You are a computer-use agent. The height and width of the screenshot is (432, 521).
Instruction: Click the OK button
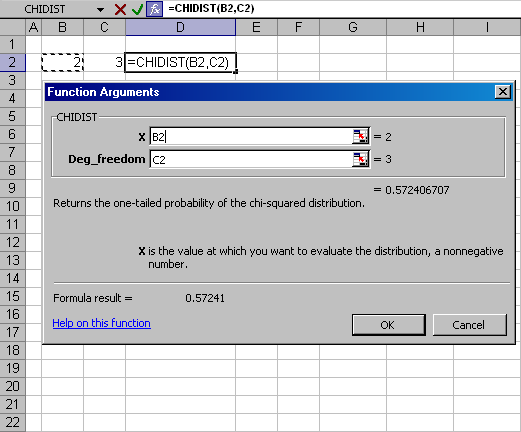389,325
